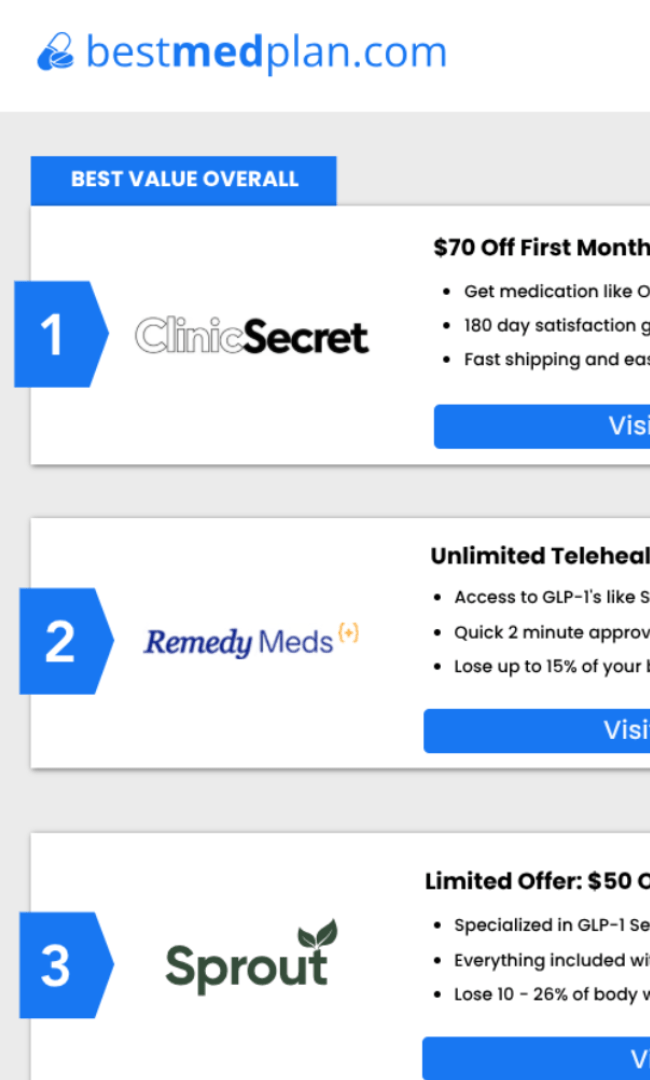Open the ClinicSecret logo
The width and height of the screenshot is (650, 1080).
tap(252, 336)
